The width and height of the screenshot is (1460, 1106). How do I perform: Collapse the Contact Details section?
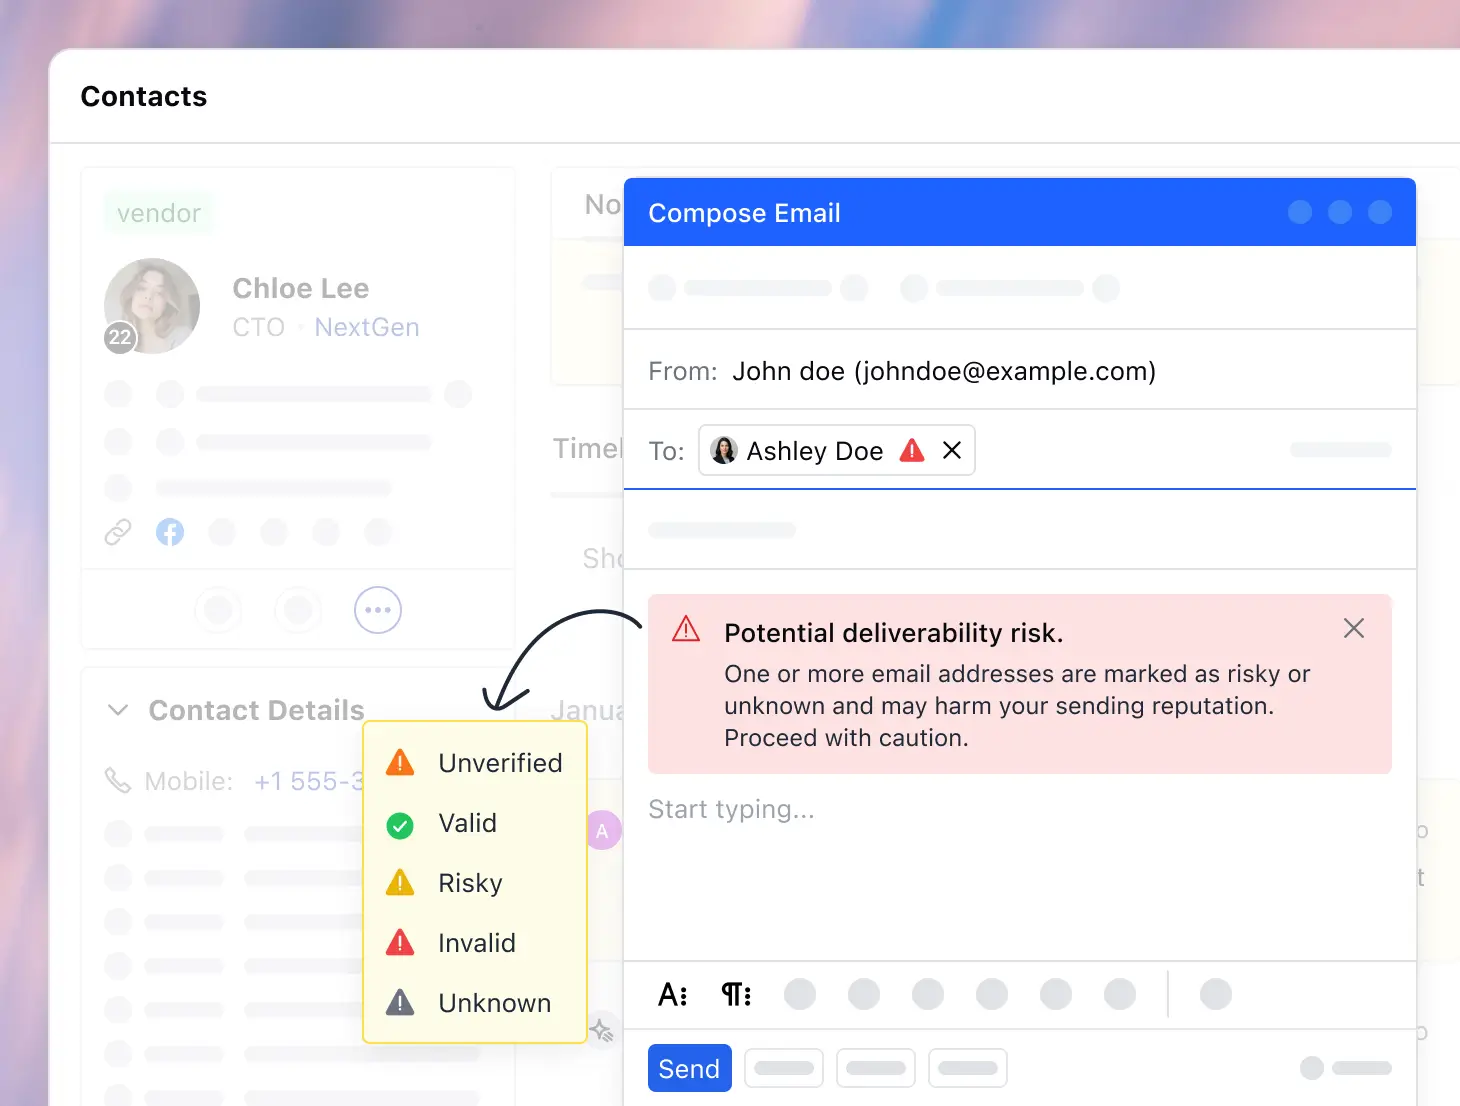[x=118, y=710]
